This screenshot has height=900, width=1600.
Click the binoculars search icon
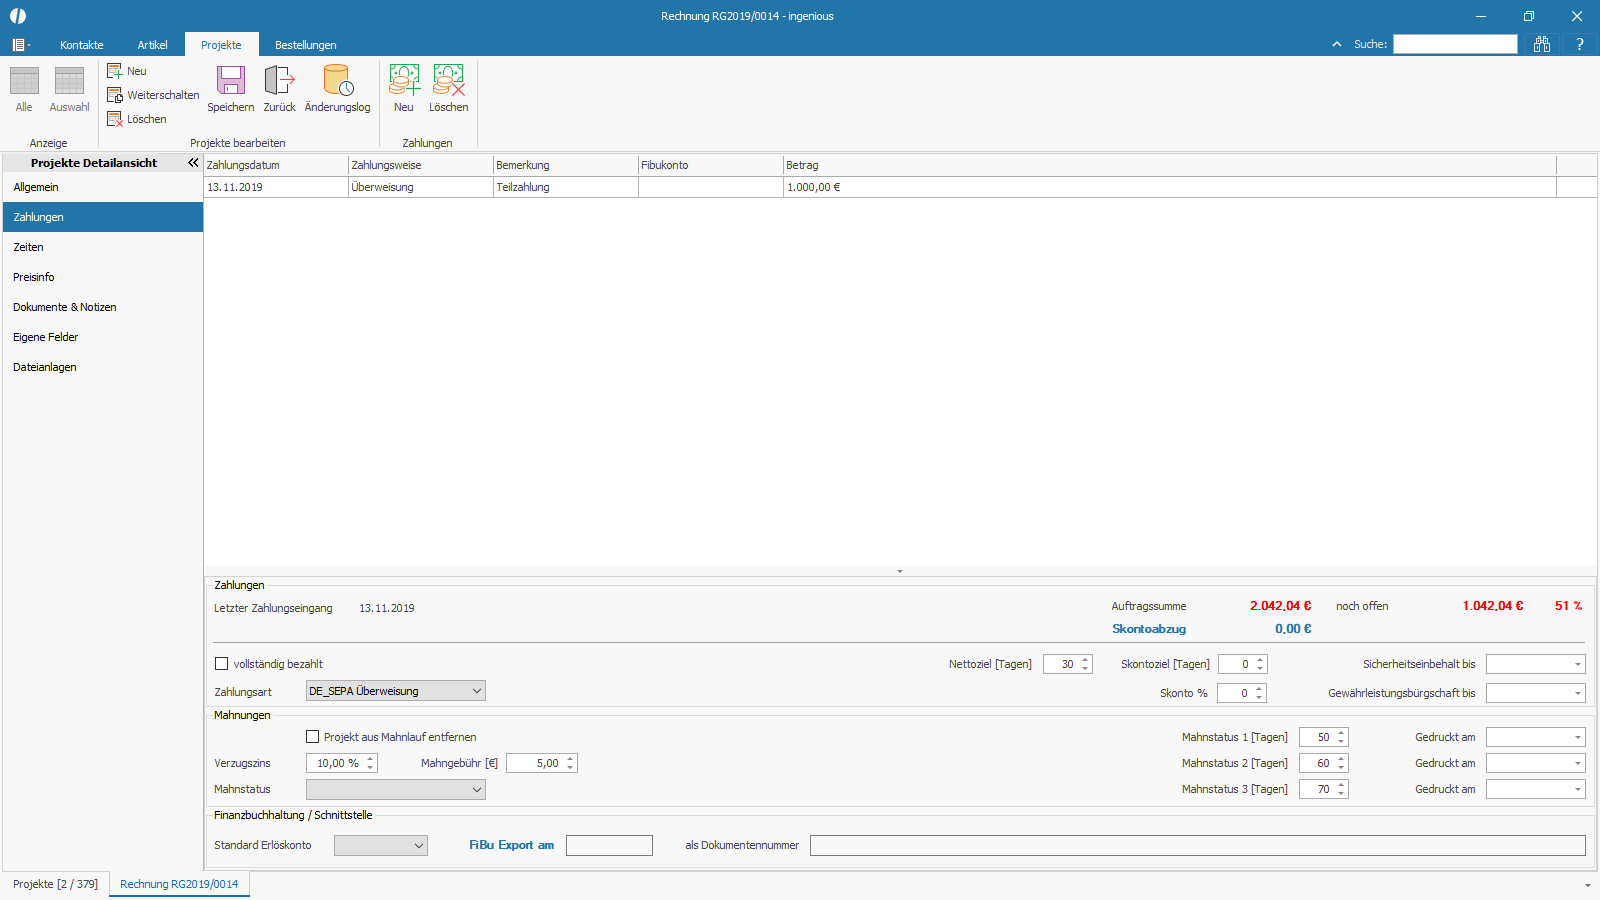(x=1542, y=43)
